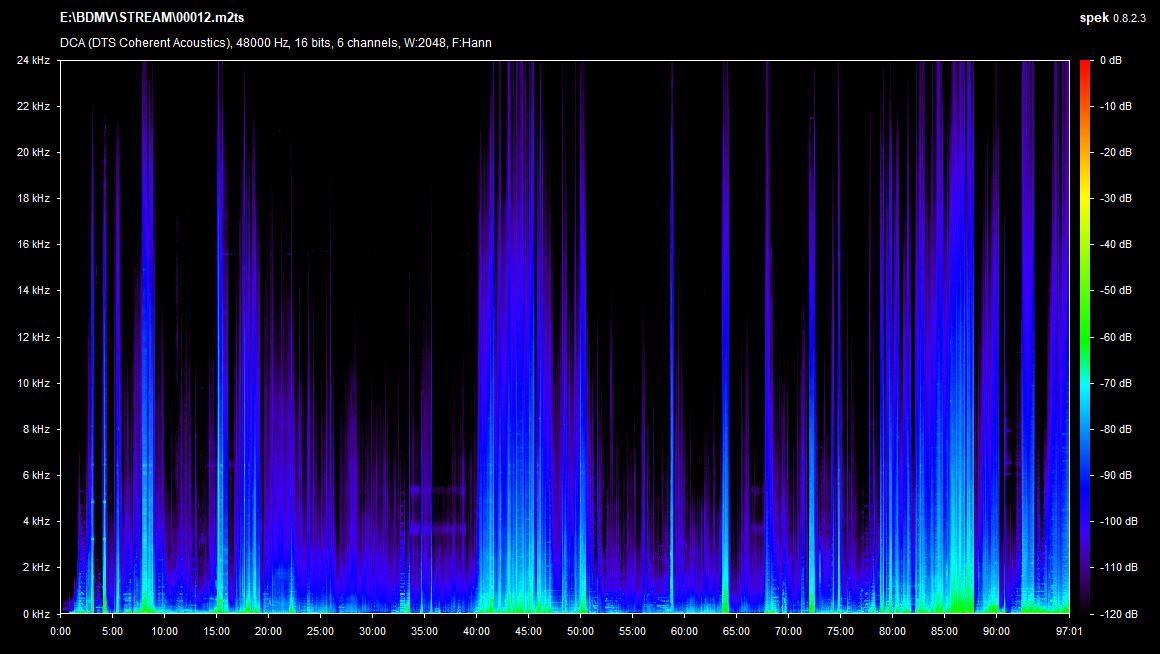Select the yellow region of the dB color bar
The width and height of the screenshot is (1160, 654).
pos(1085,190)
